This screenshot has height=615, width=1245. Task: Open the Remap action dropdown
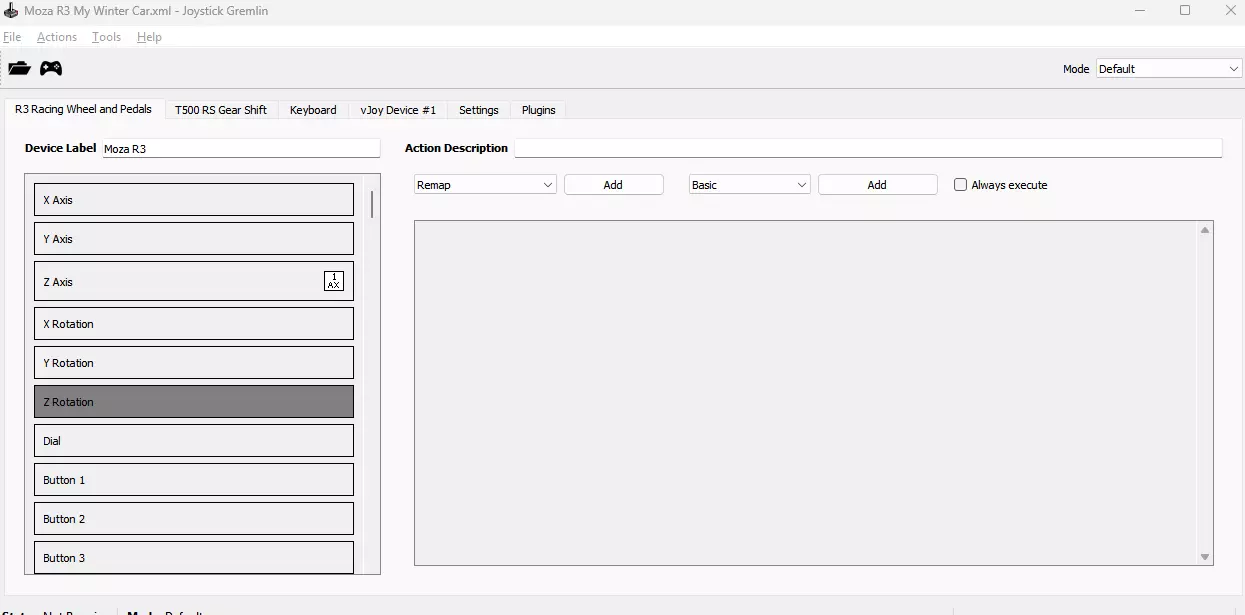(x=485, y=185)
